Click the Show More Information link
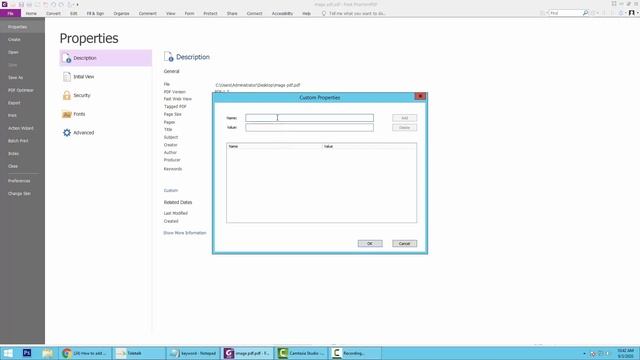The image size is (640, 360). pyautogui.click(x=184, y=233)
